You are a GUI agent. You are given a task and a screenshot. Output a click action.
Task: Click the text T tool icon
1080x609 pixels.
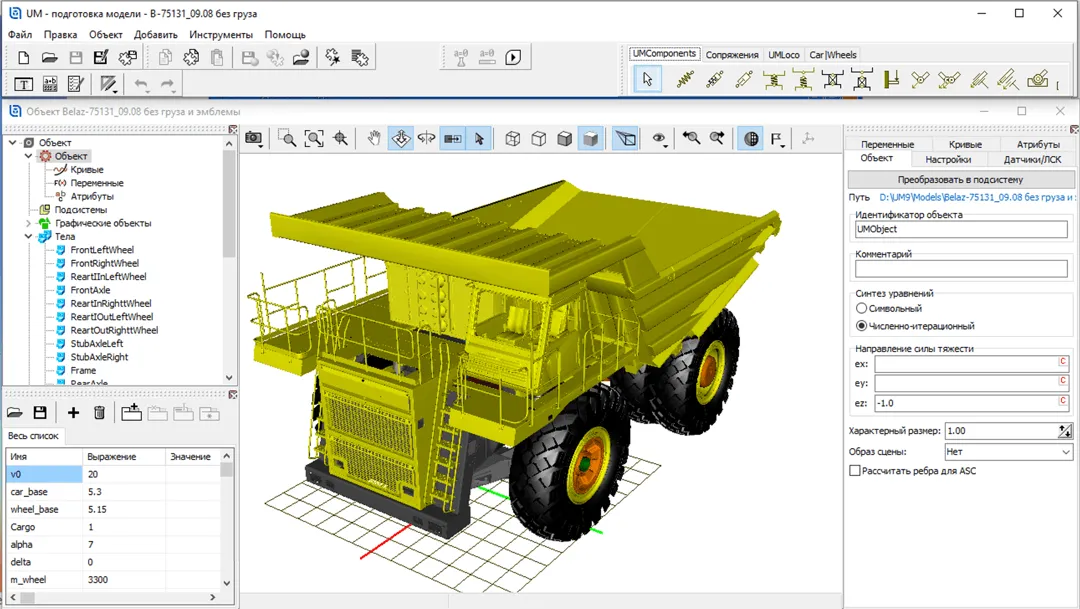(23, 84)
